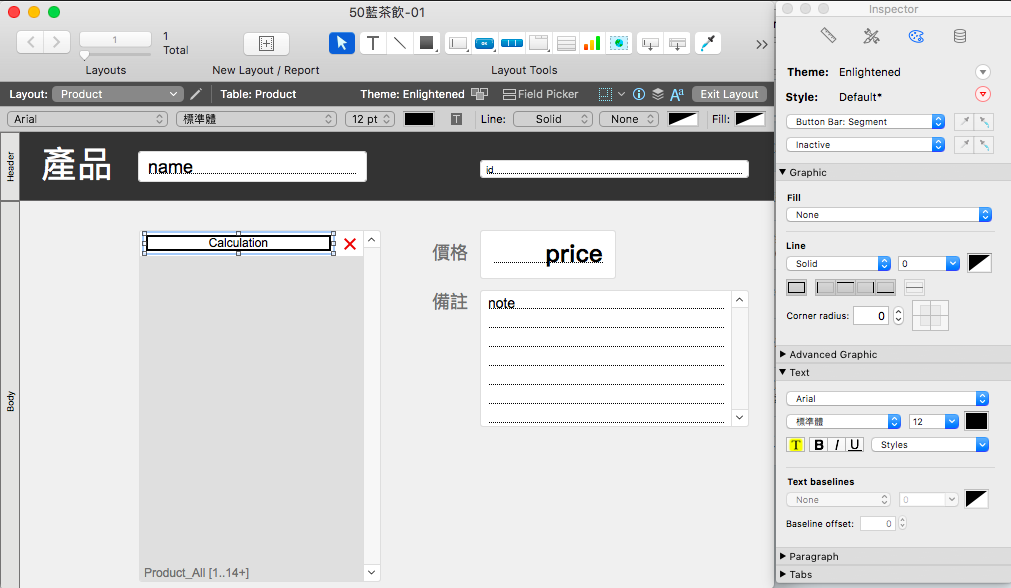Toggle the yellow text highlight button
This screenshot has width=1011, height=588.
tap(796, 445)
